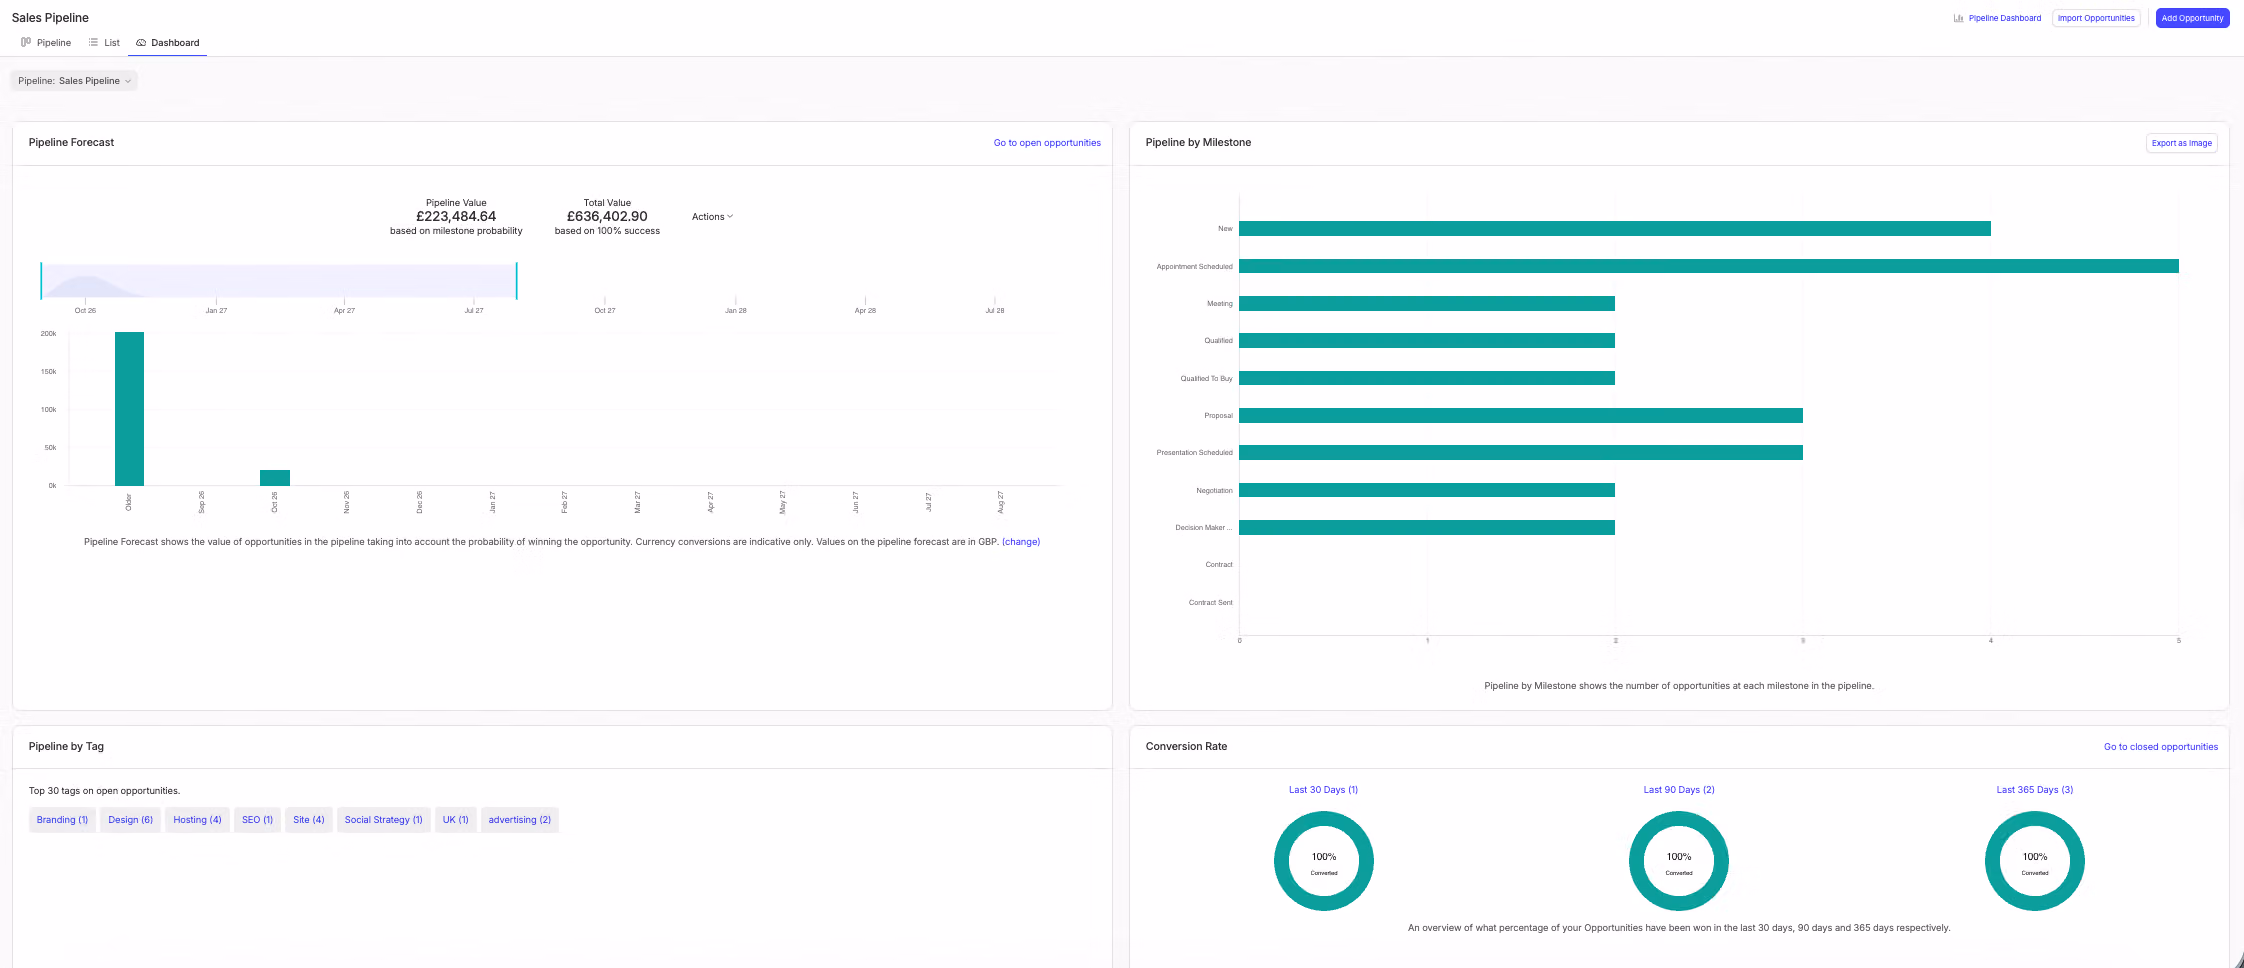Click the Qualified milestone bar
The width and height of the screenshot is (2244, 968).
coord(1427,341)
